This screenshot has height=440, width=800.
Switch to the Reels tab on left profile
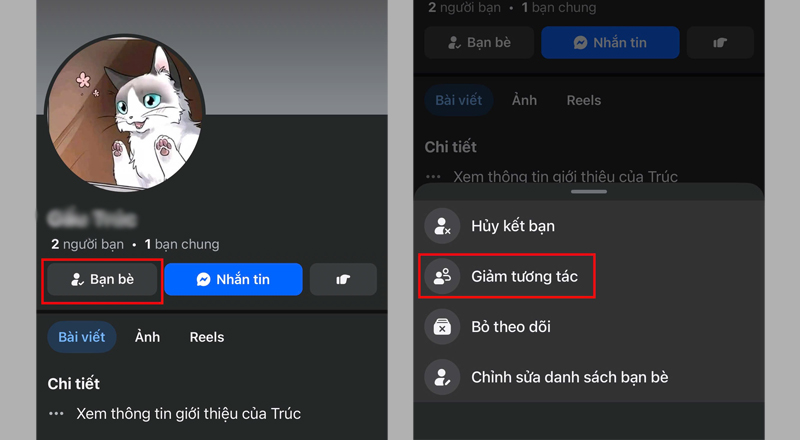pos(207,337)
